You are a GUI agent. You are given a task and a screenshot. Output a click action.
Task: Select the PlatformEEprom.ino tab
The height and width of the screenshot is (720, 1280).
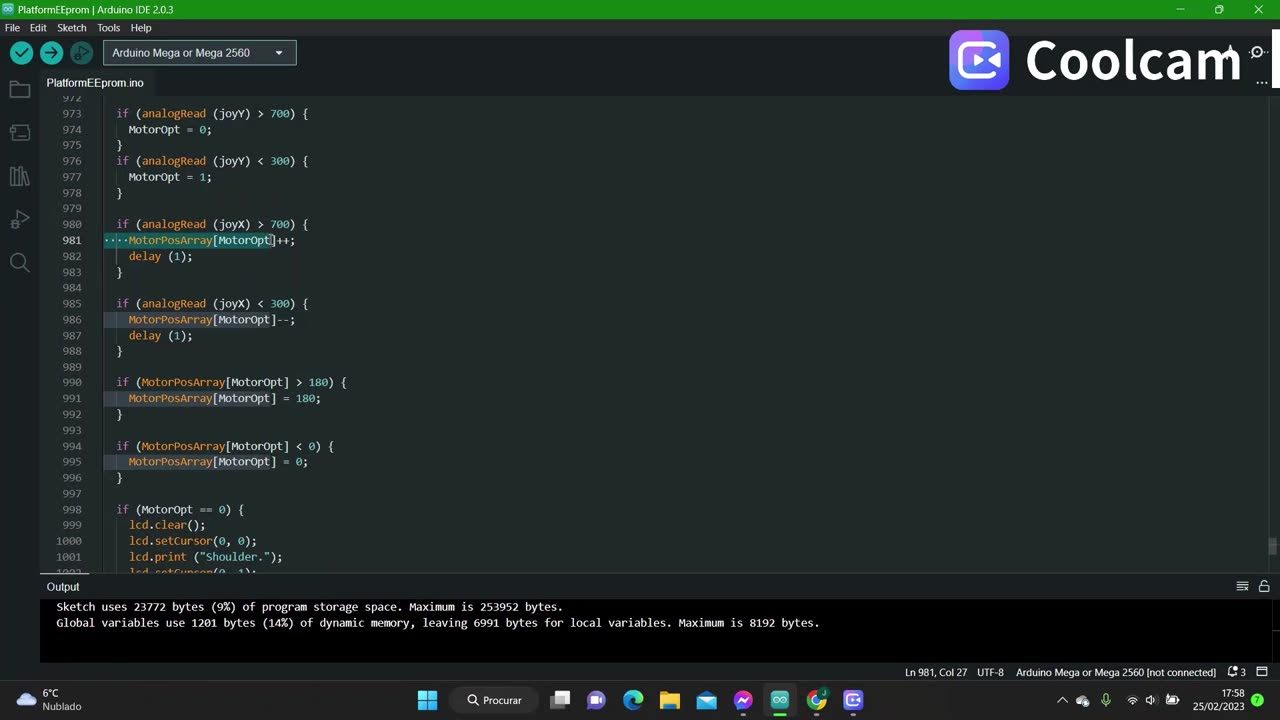(95, 83)
